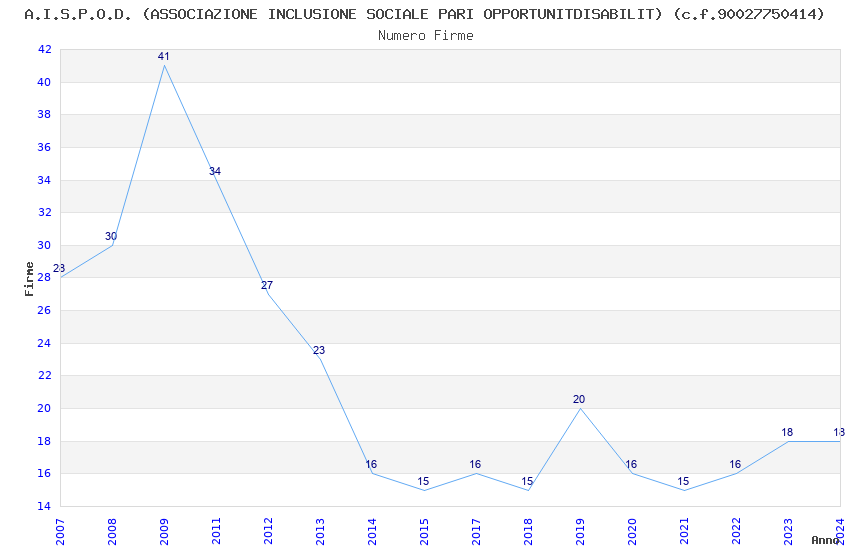Click y-axis value 36
850x550 pixels.
click(44, 147)
